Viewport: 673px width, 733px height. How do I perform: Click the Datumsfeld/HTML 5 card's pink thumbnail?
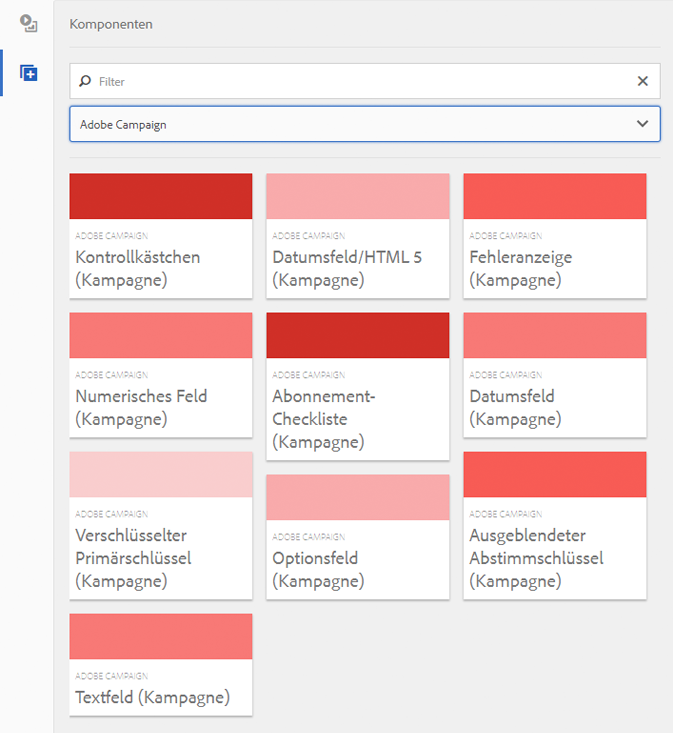pyautogui.click(x=358, y=196)
